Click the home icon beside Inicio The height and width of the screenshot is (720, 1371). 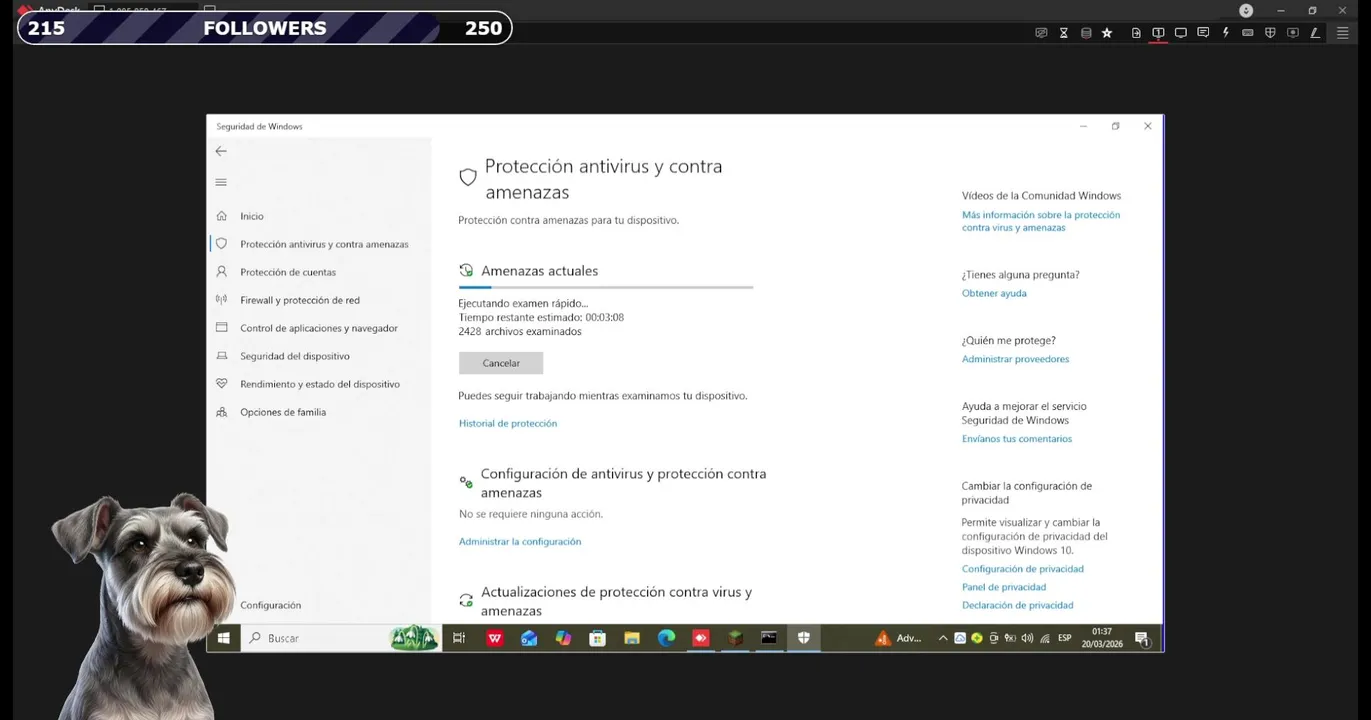point(221,216)
